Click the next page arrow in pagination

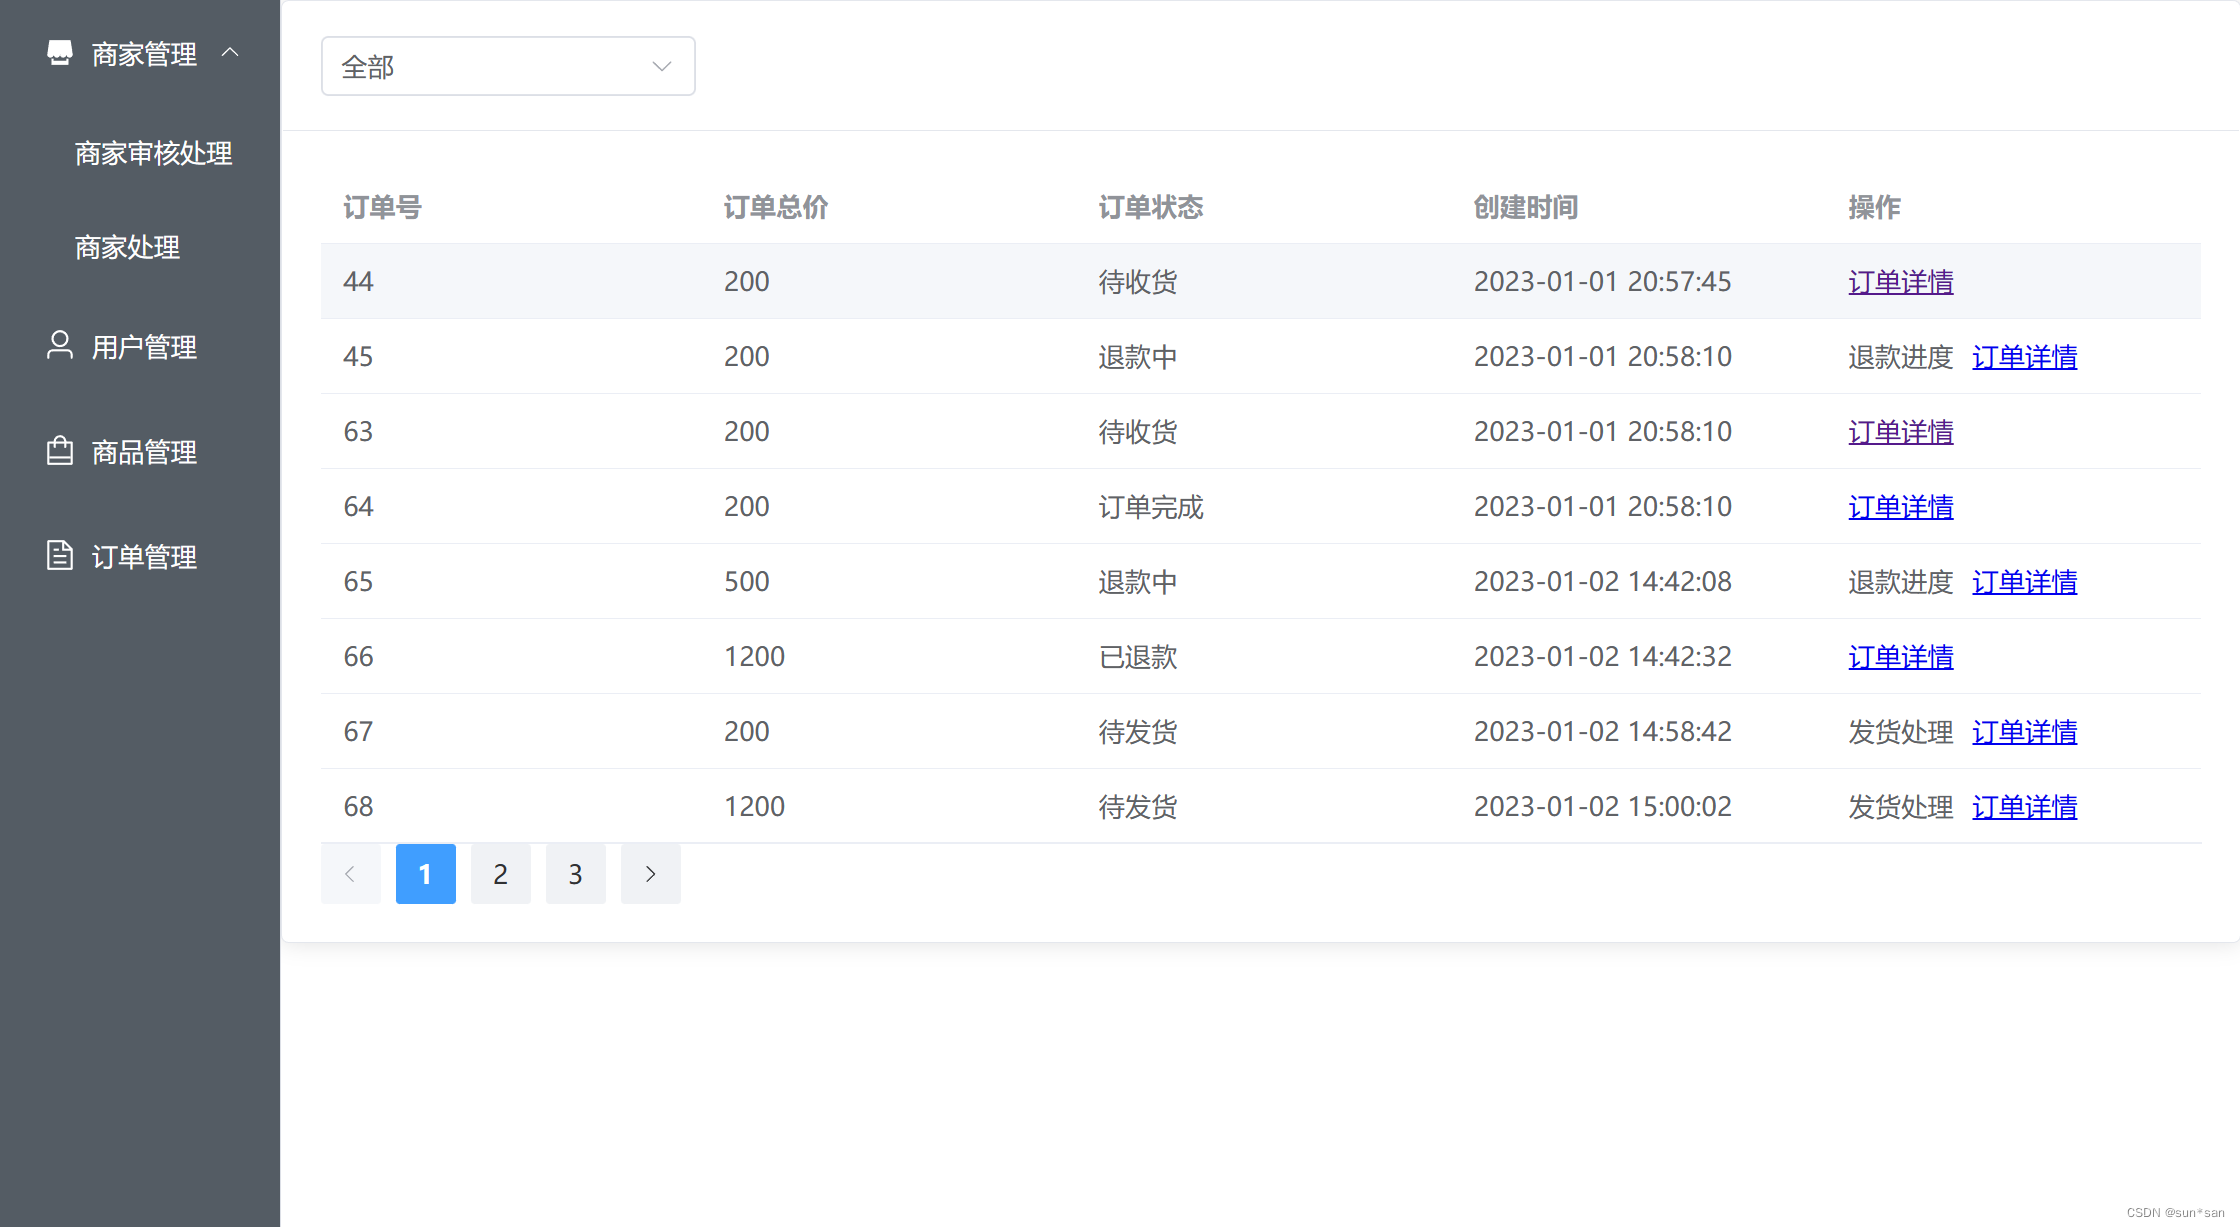650,874
